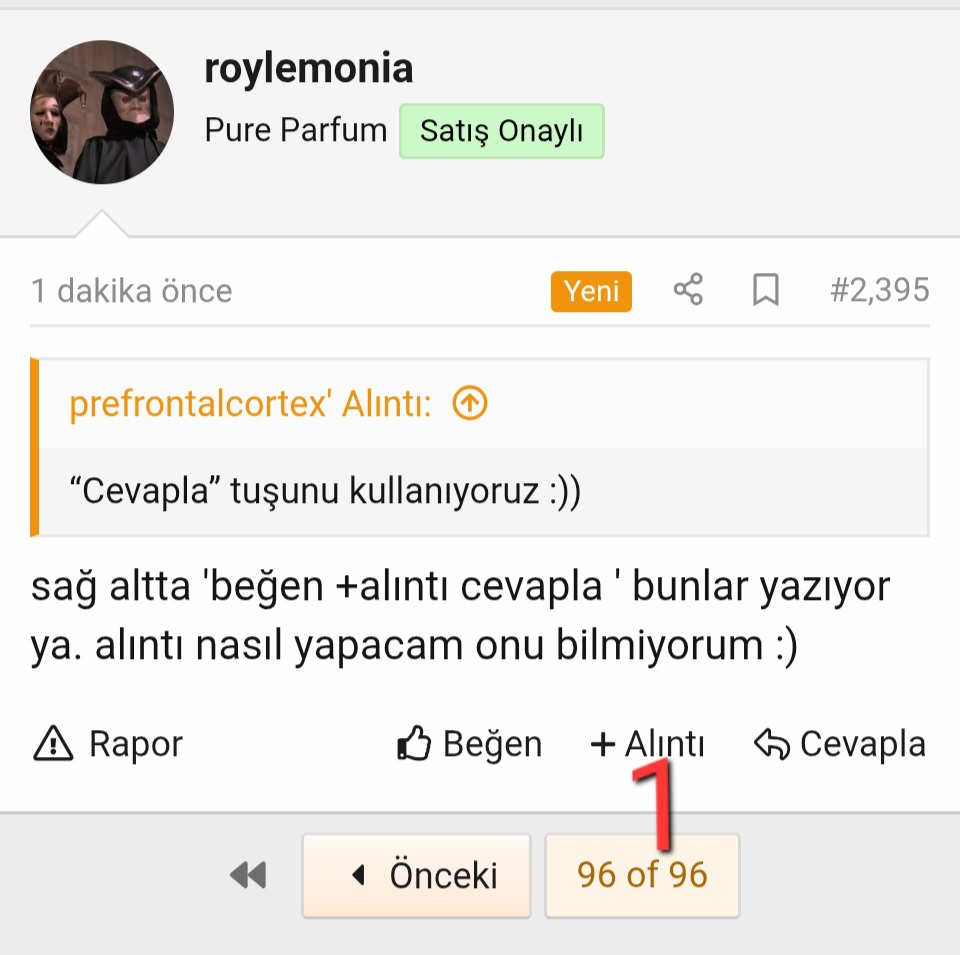Click the #2,395 post number link
The image size is (960, 955).
coord(880,291)
